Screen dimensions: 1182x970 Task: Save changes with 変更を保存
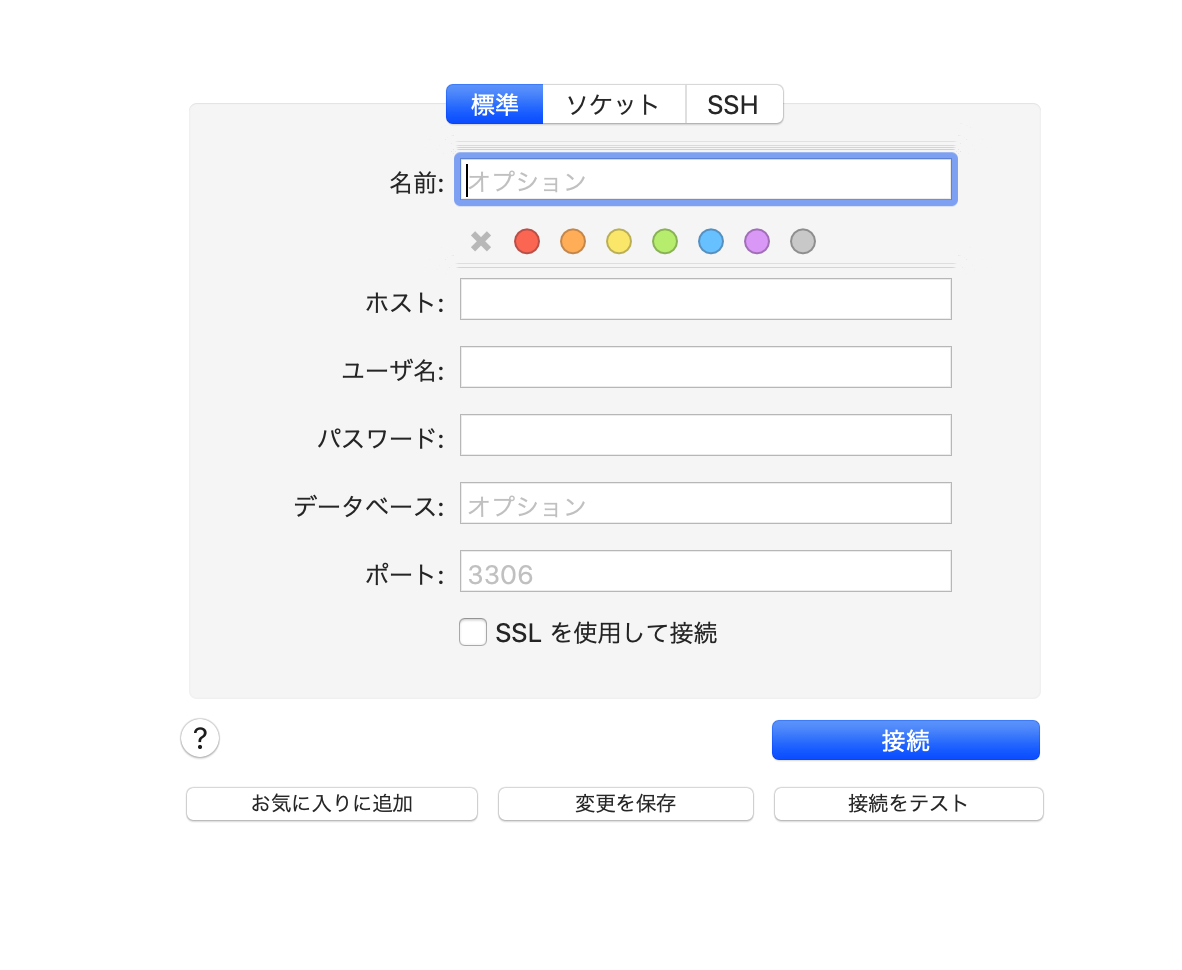click(625, 804)
